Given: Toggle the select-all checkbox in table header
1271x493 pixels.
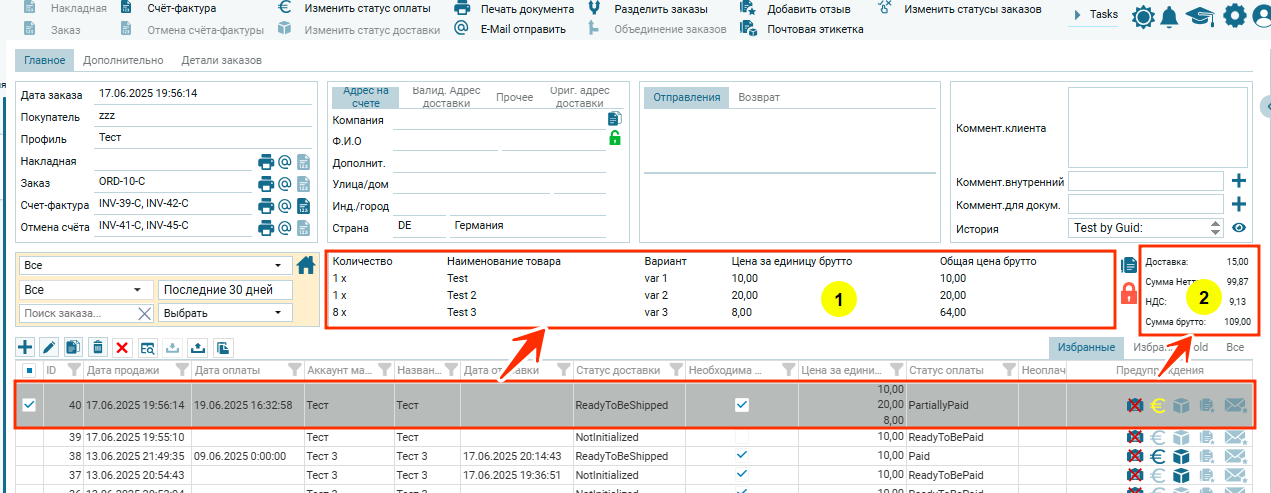Looking at the screenshot, I should [29, 371].
